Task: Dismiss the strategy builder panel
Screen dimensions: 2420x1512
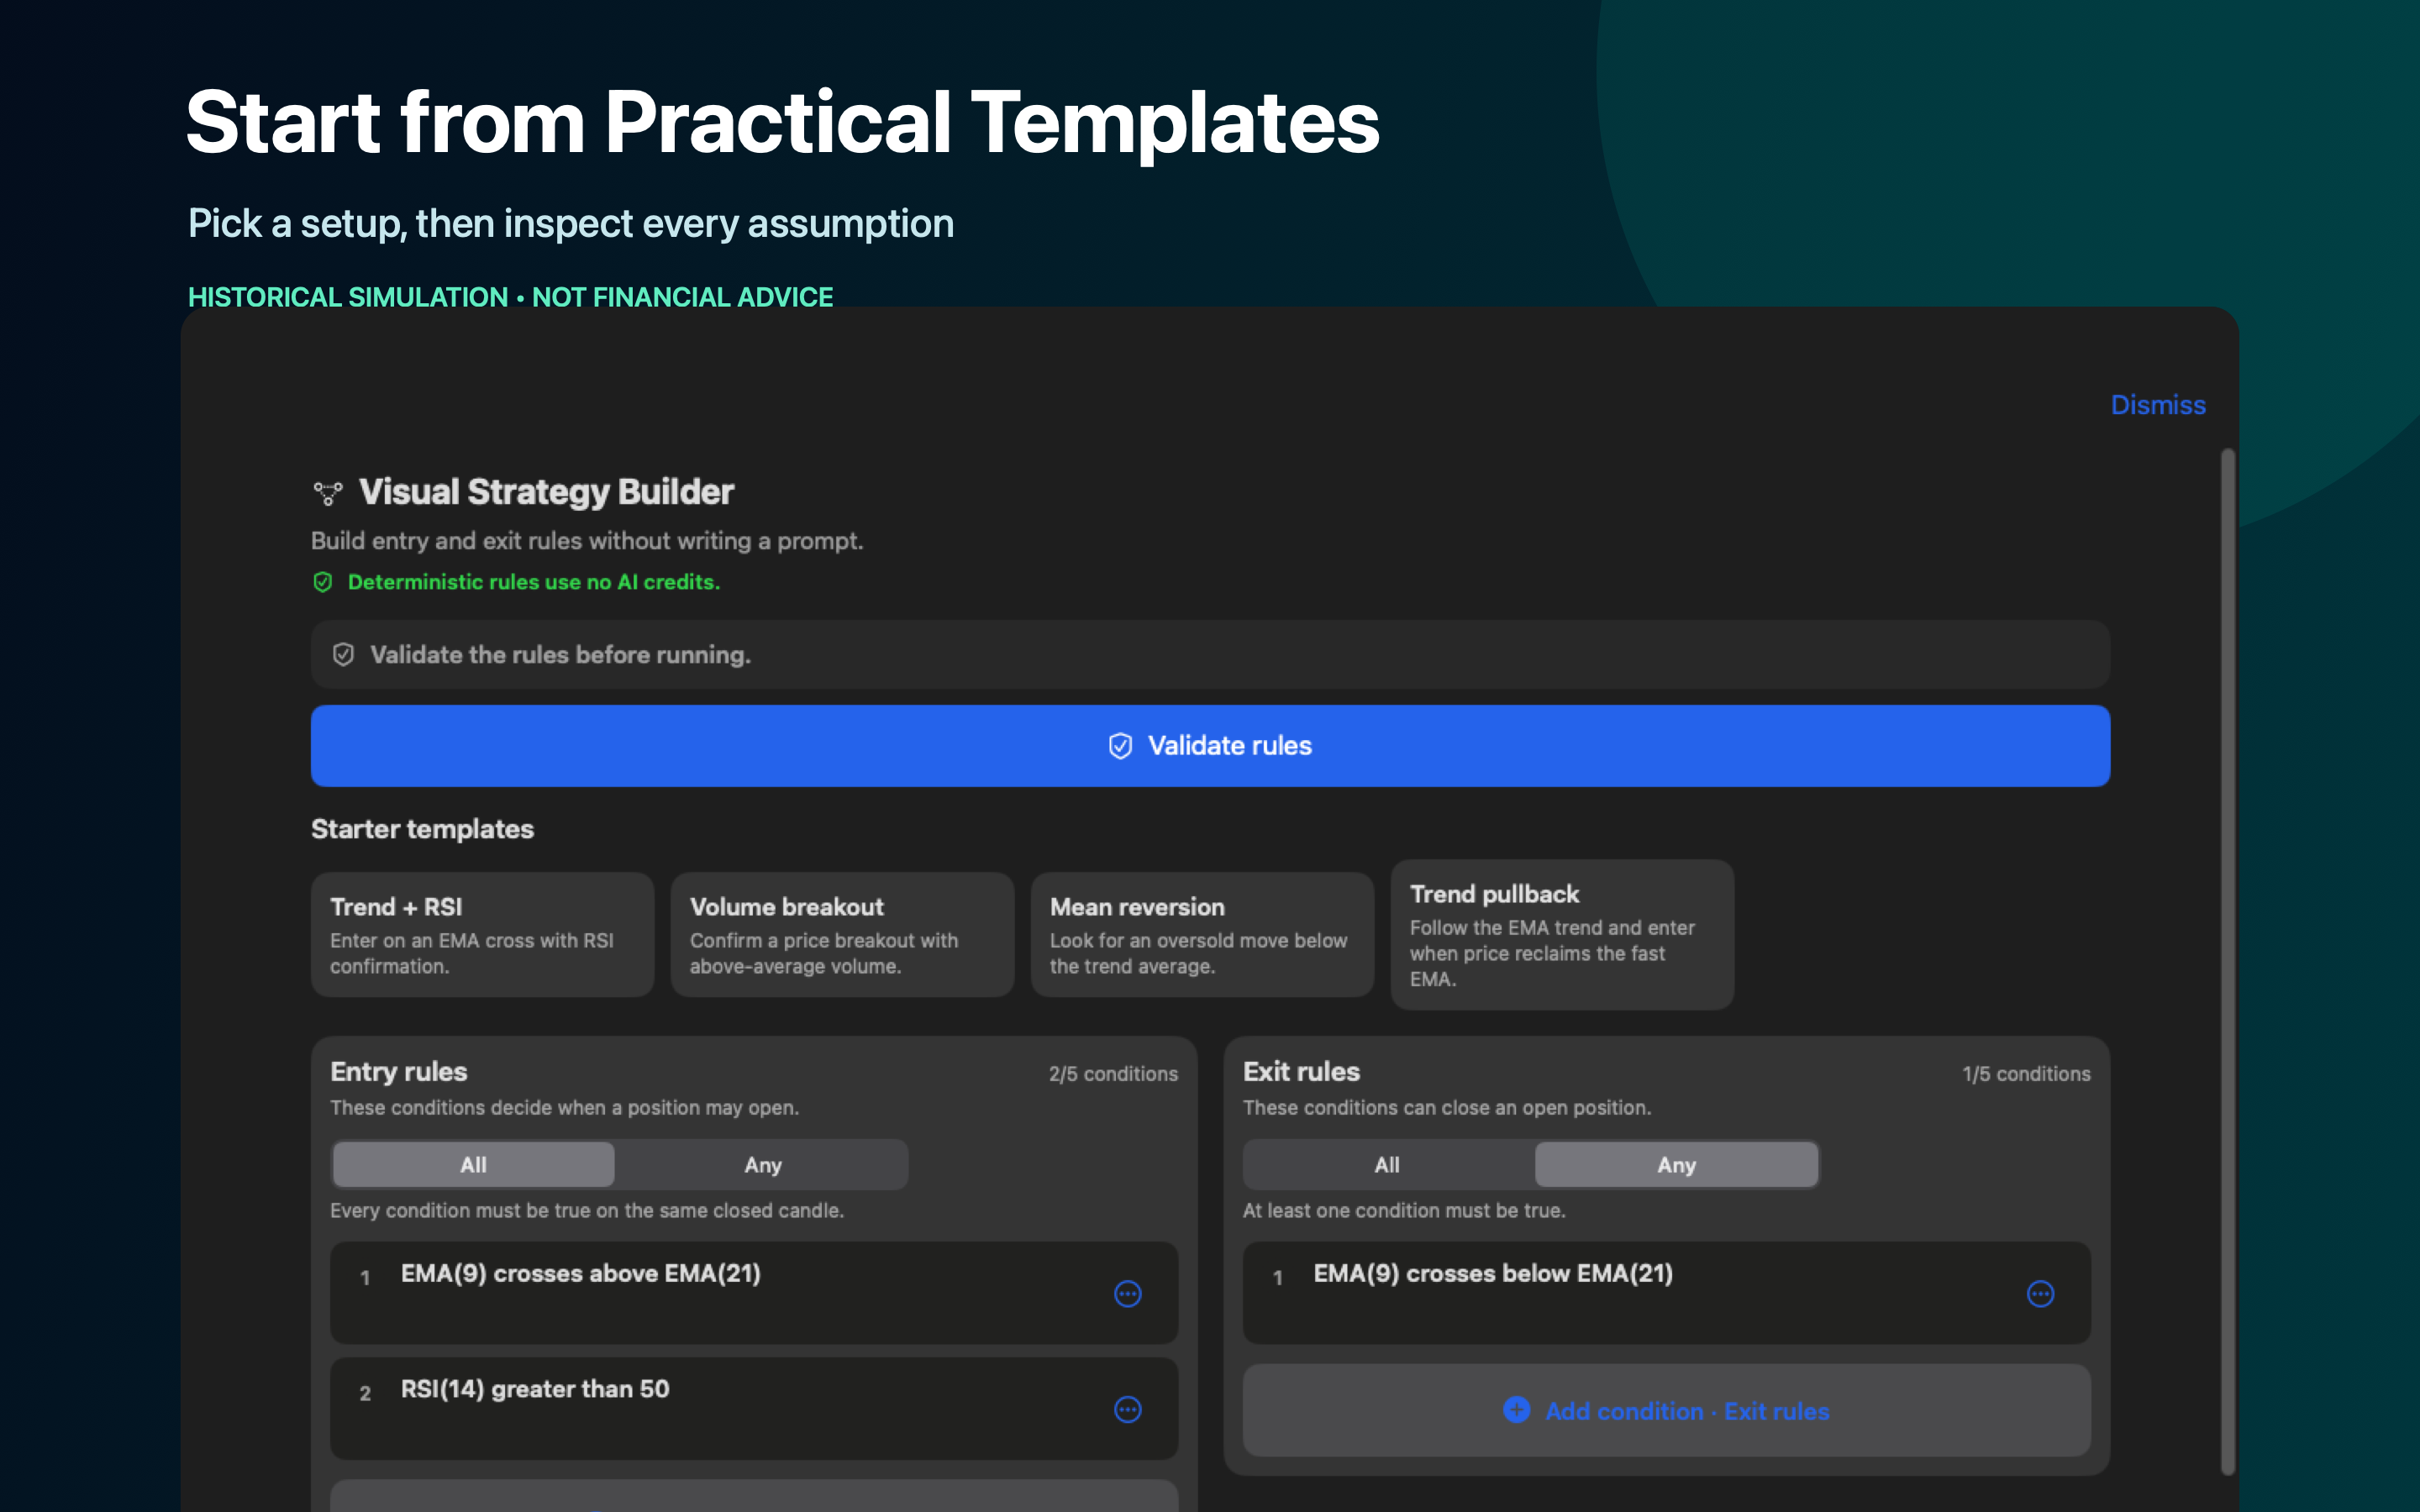Action: click(2157, 404)
